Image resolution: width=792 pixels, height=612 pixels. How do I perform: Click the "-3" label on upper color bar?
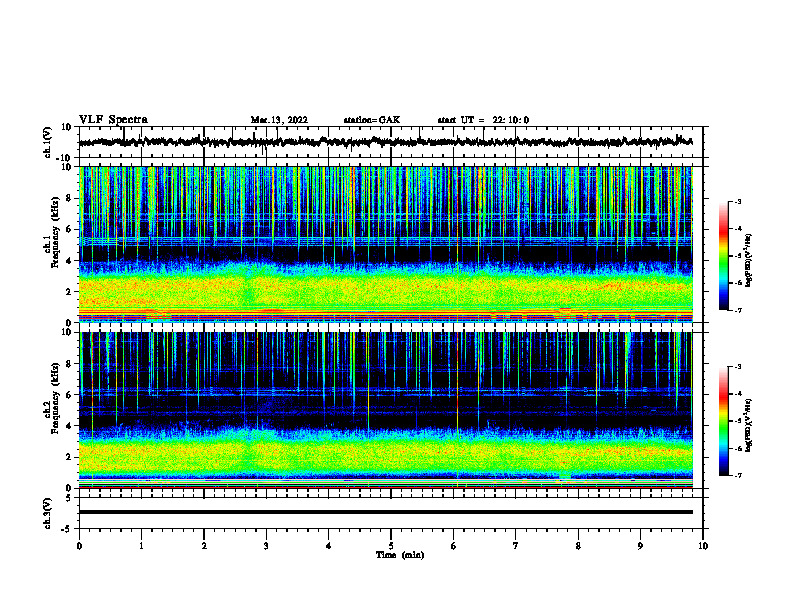pyautogui.click(x=737, y=201)
